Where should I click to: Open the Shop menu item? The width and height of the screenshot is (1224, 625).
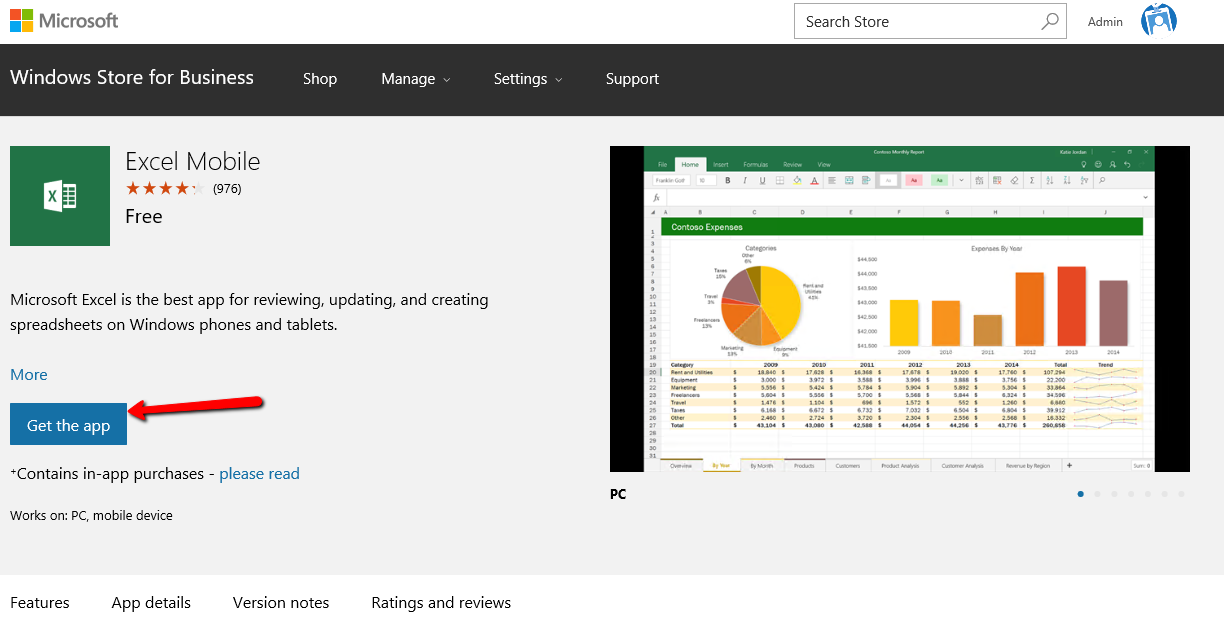point(320,79)
